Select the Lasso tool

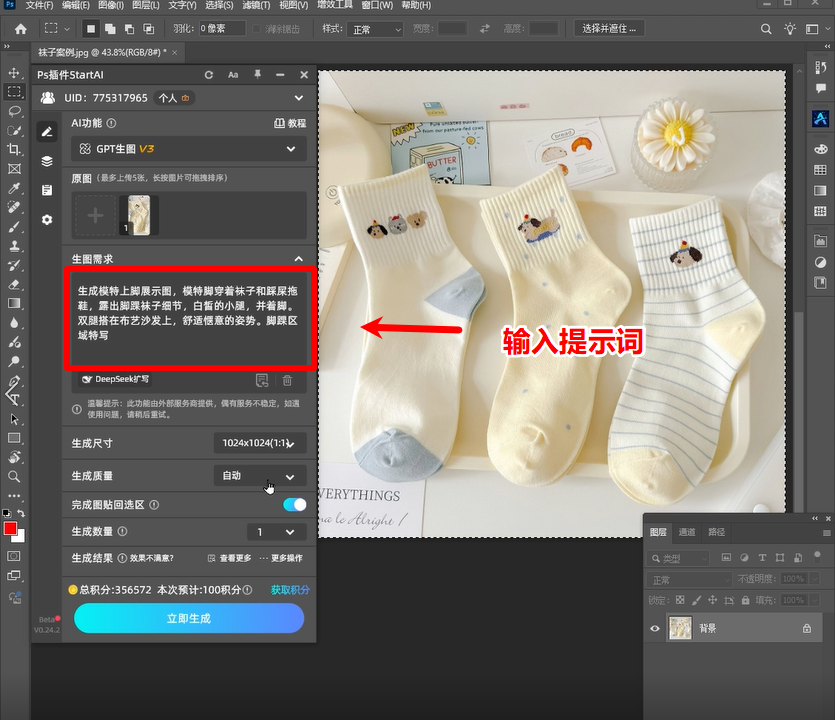click(14, 111)
